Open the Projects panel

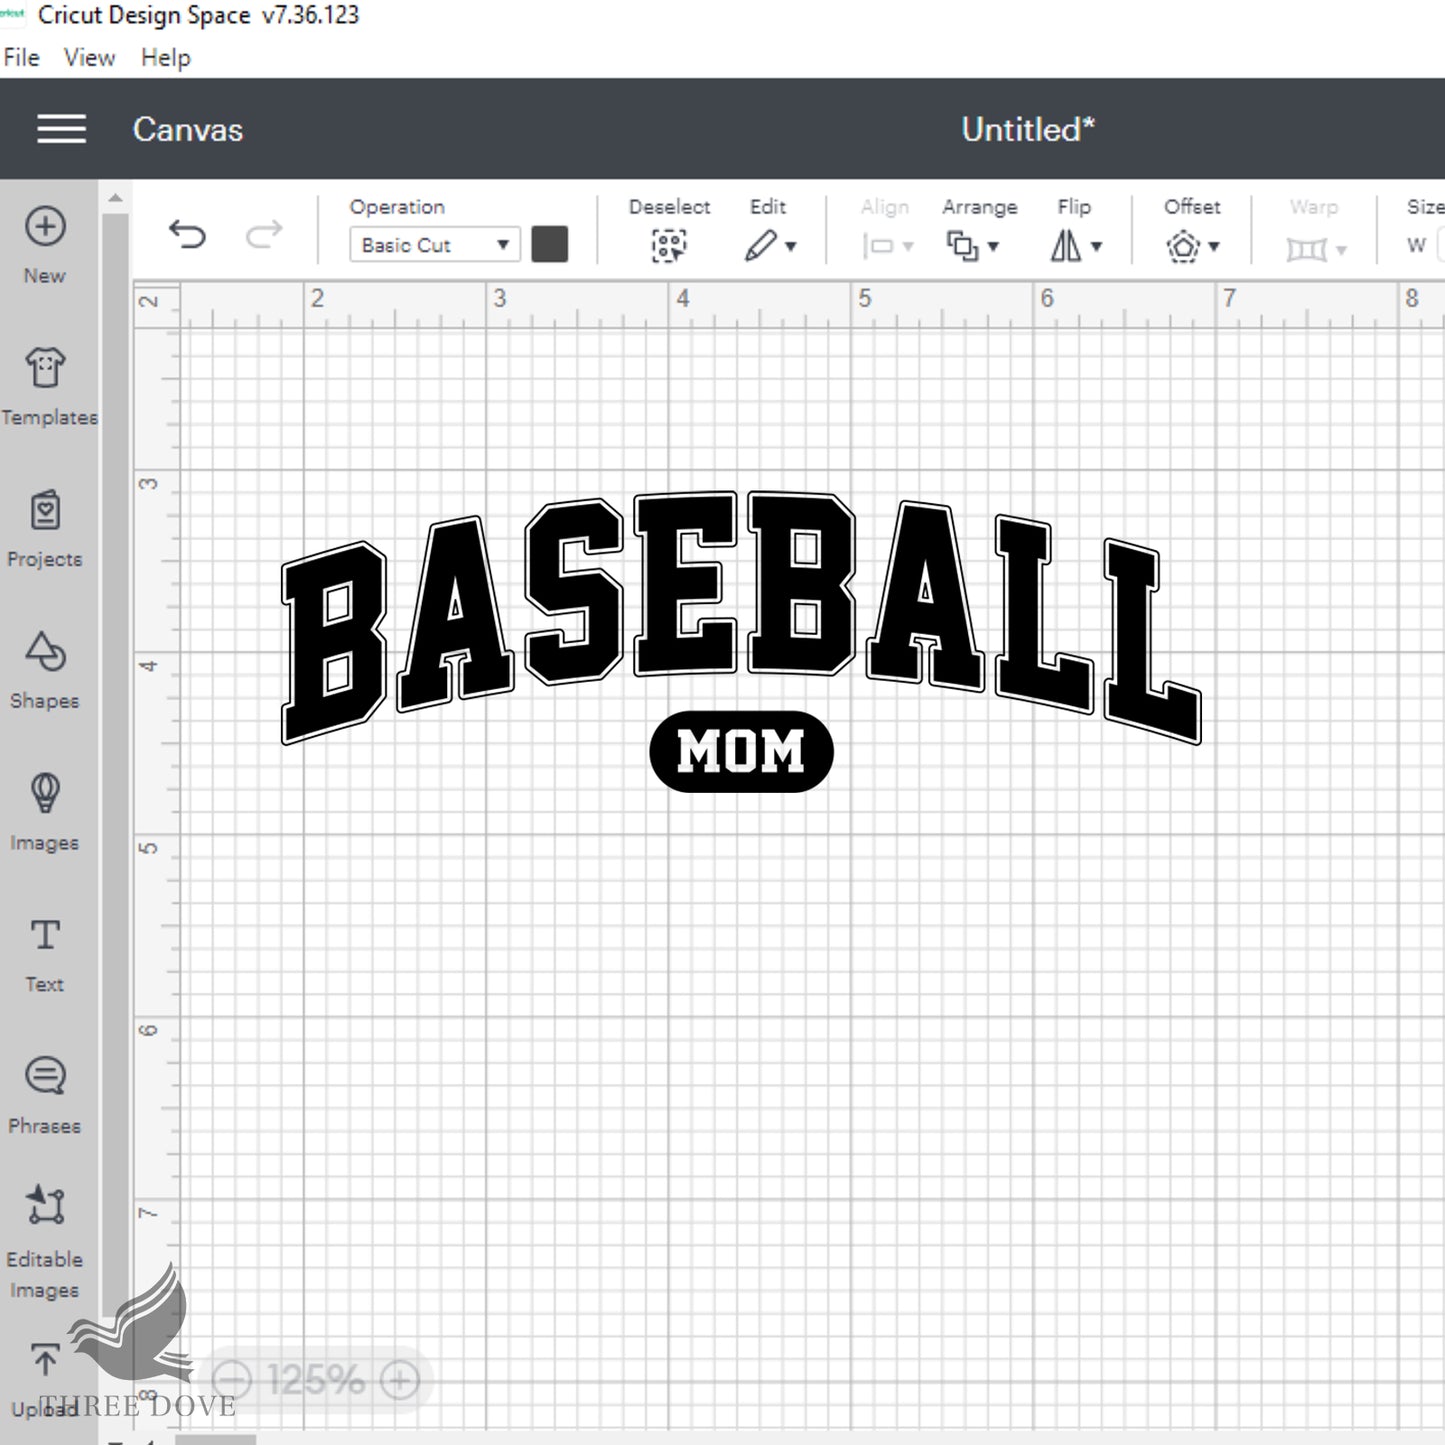tap(45, 528)
